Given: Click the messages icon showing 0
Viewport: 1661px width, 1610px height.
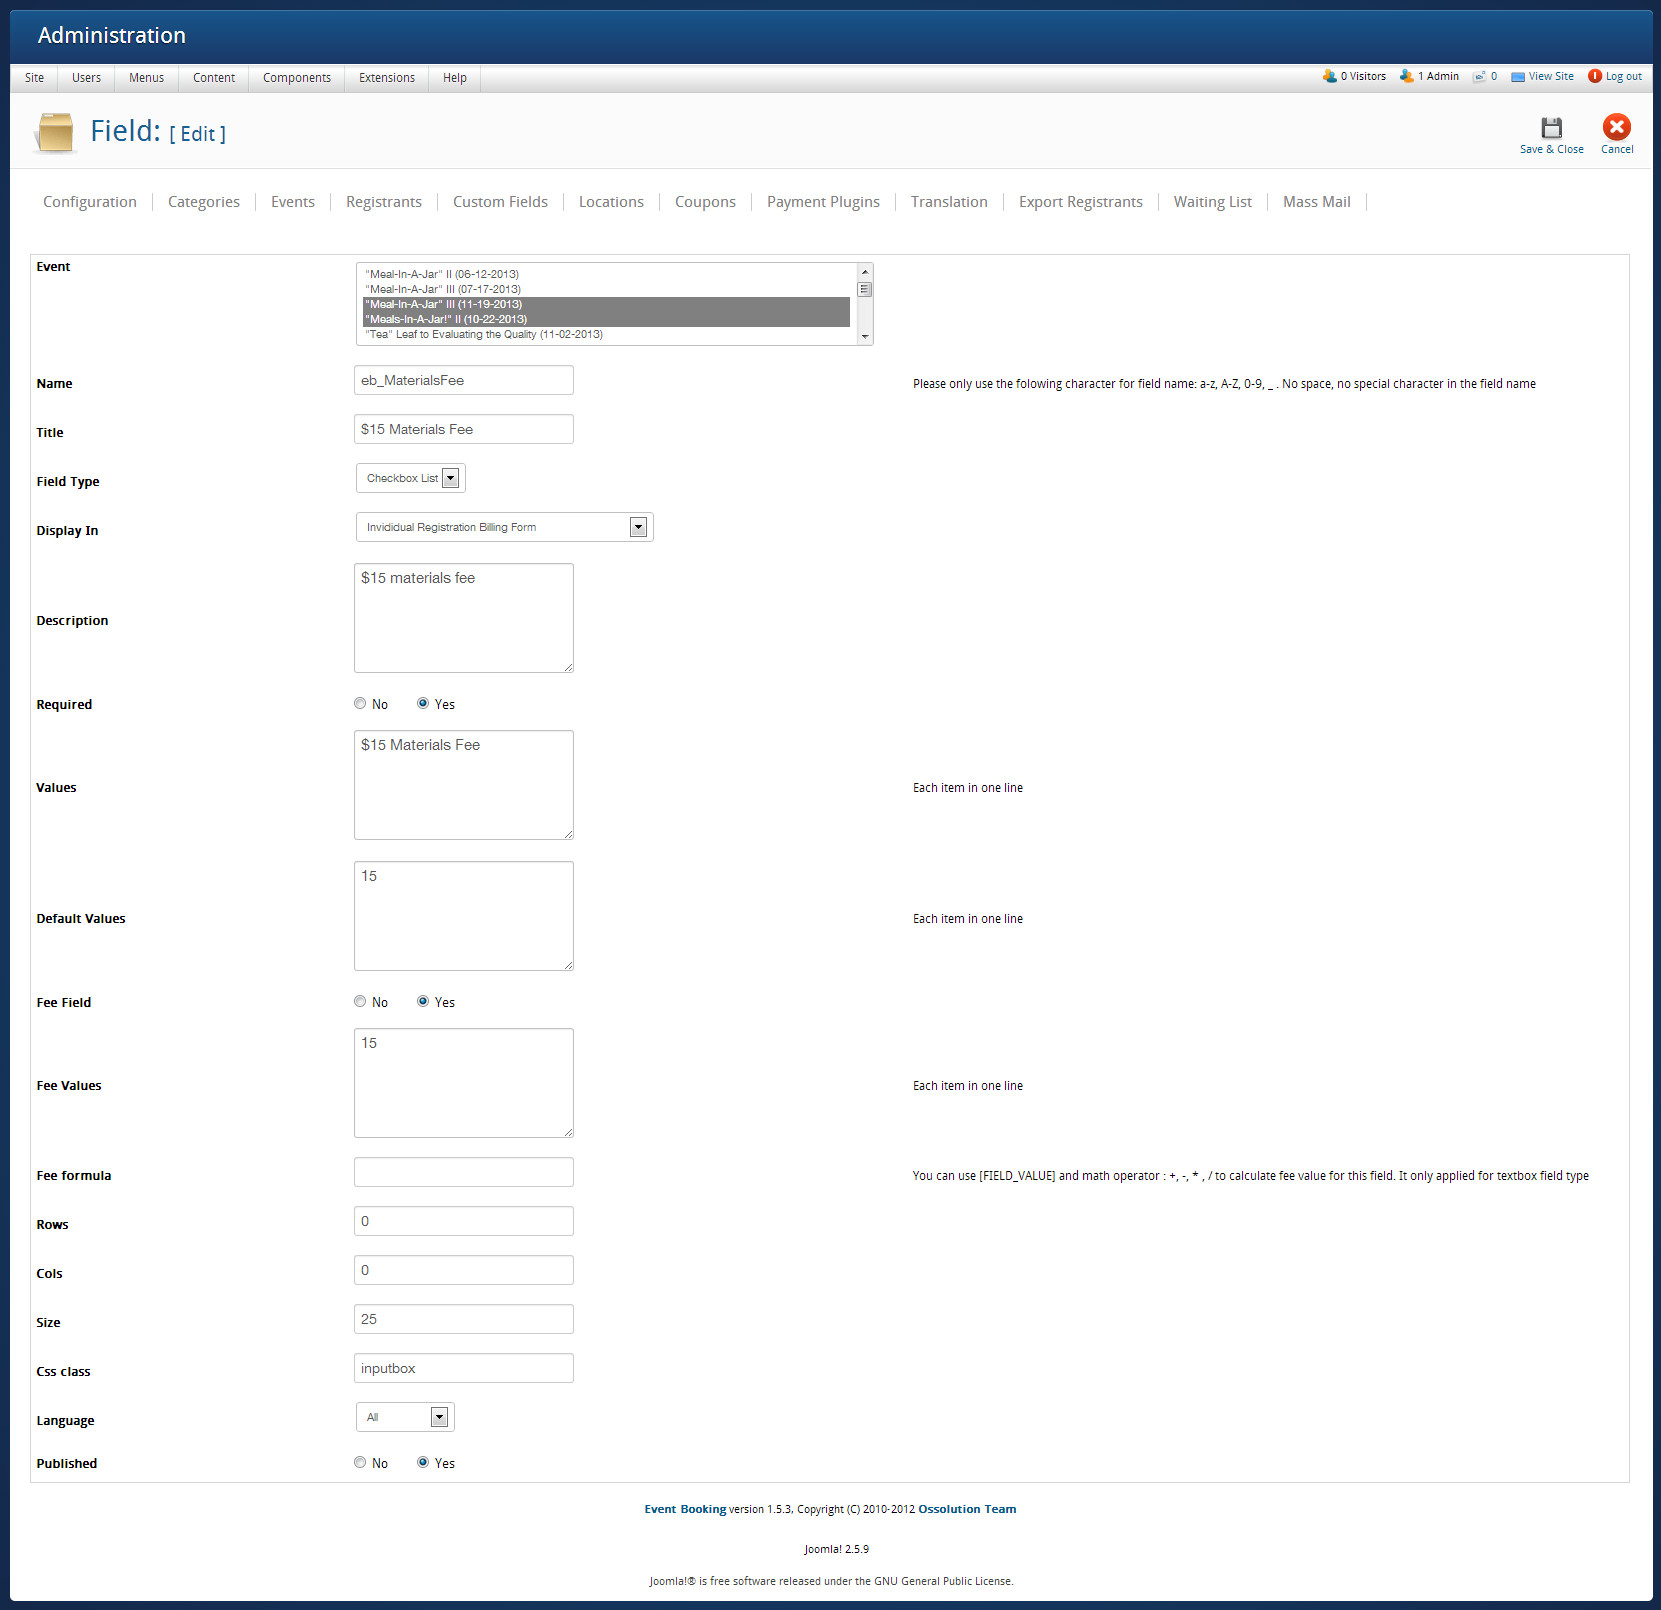Looking at the screenshot, I should [x=1479, y=77].
